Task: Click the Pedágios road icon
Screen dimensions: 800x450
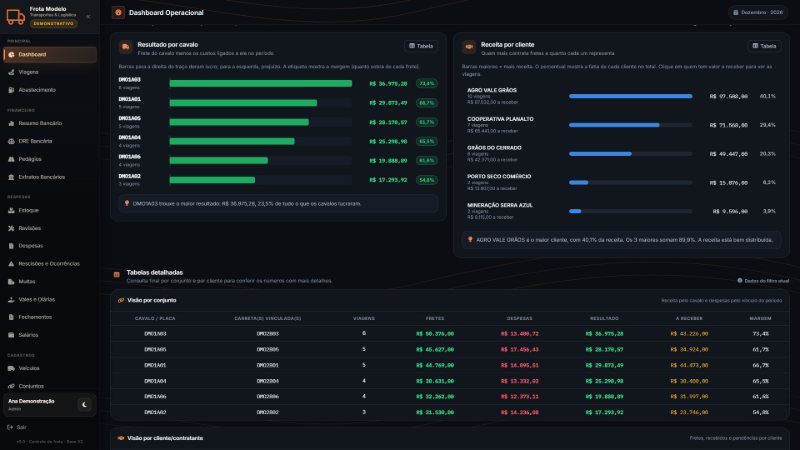Action: (x=11, y=159)
